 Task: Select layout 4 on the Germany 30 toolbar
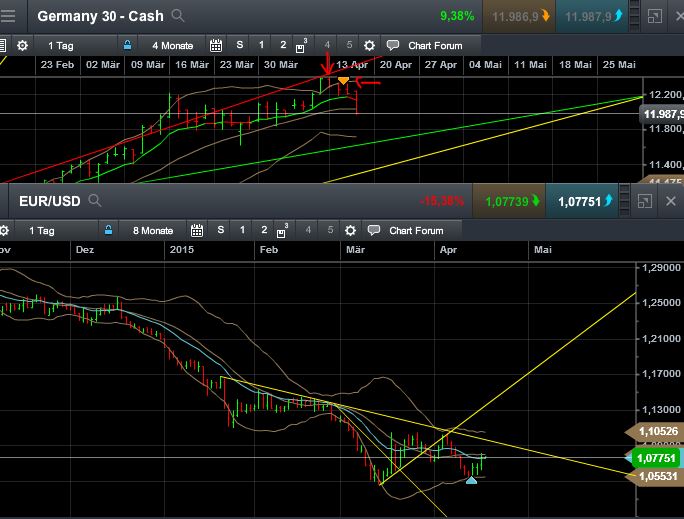(x=327, y=45)
